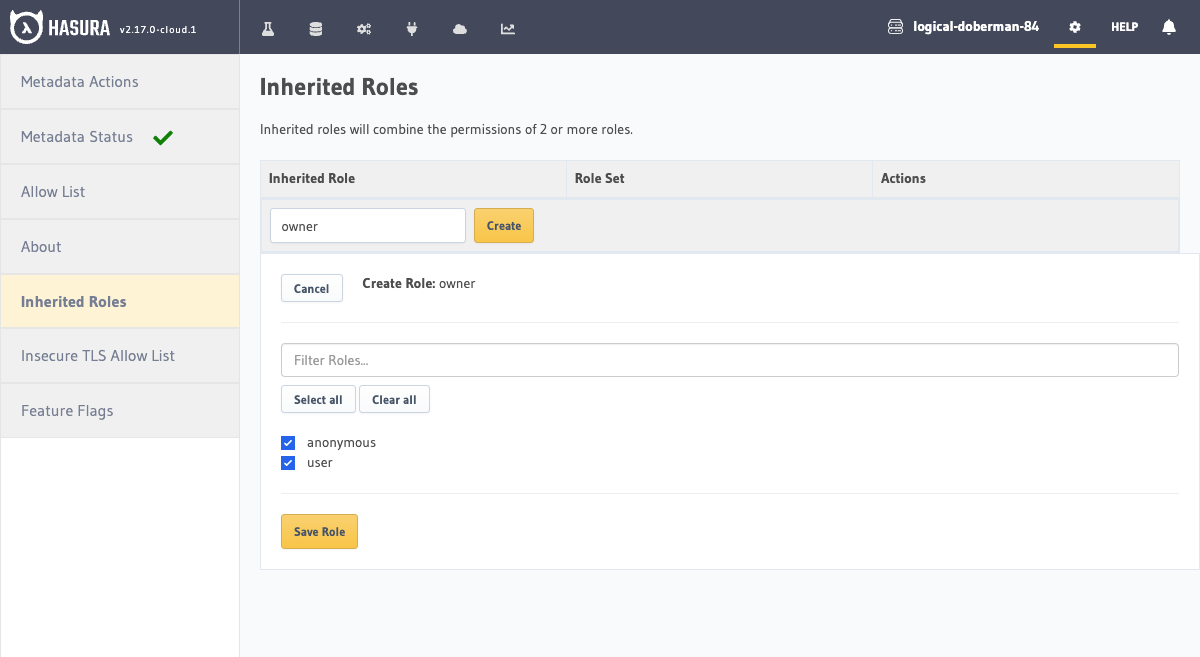Focus the Filter Roles search field
Viewport: 1200px width, 657px height.
(x=729, y=360)
